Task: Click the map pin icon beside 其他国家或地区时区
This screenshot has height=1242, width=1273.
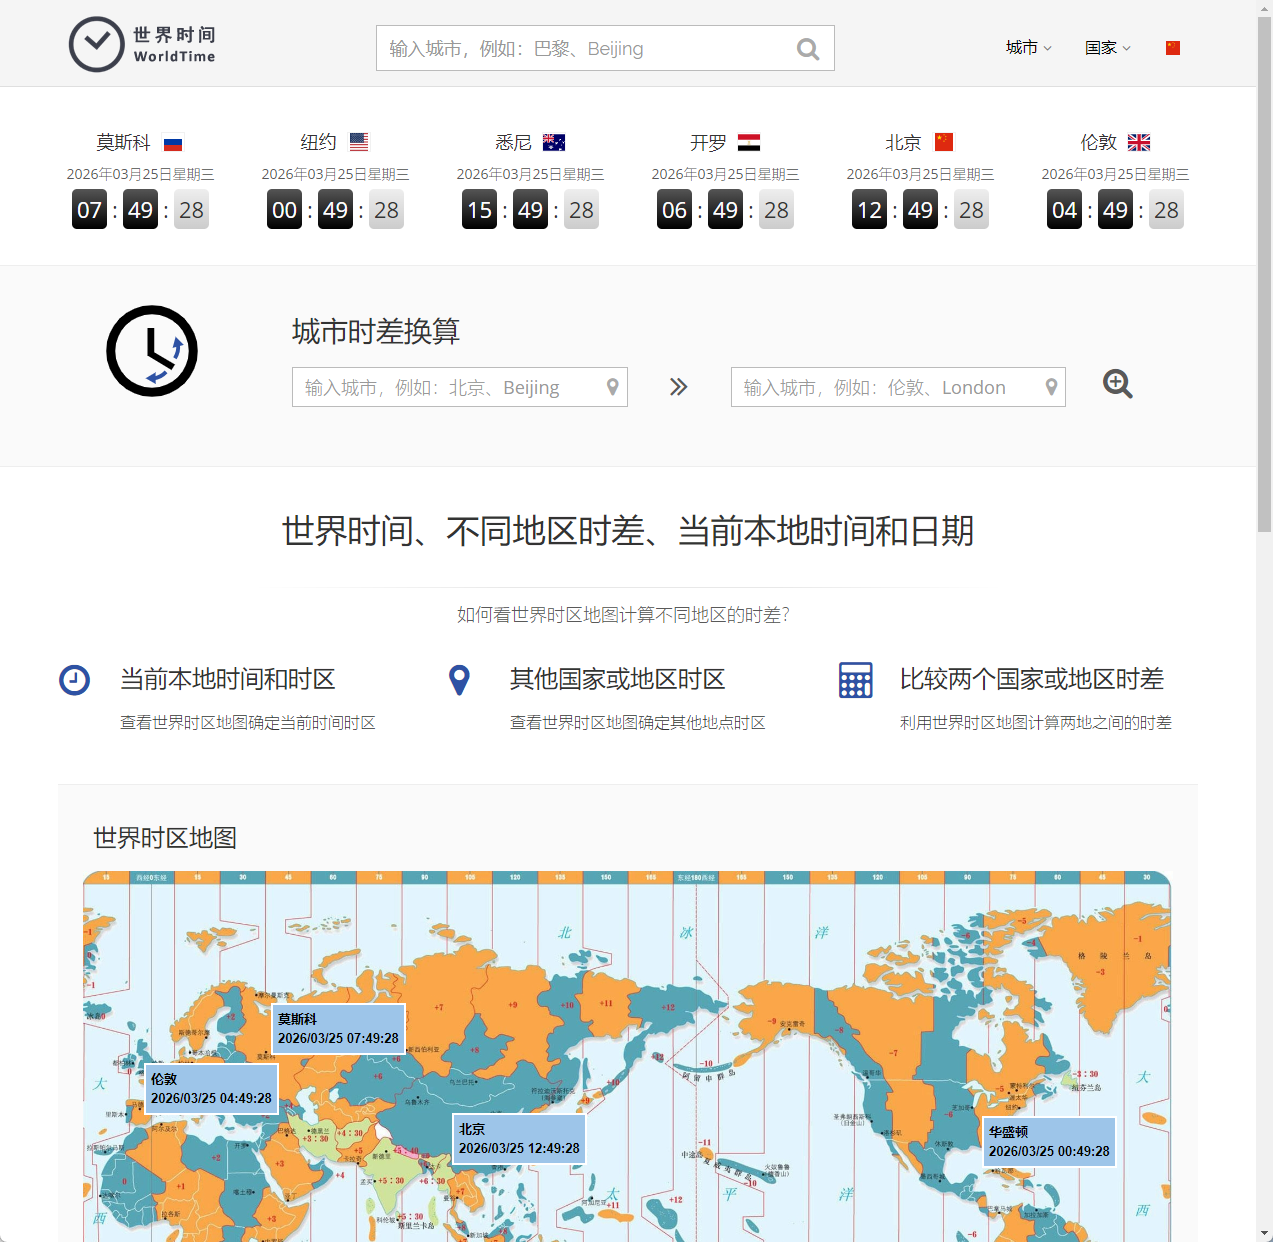Action: point(459,680)
